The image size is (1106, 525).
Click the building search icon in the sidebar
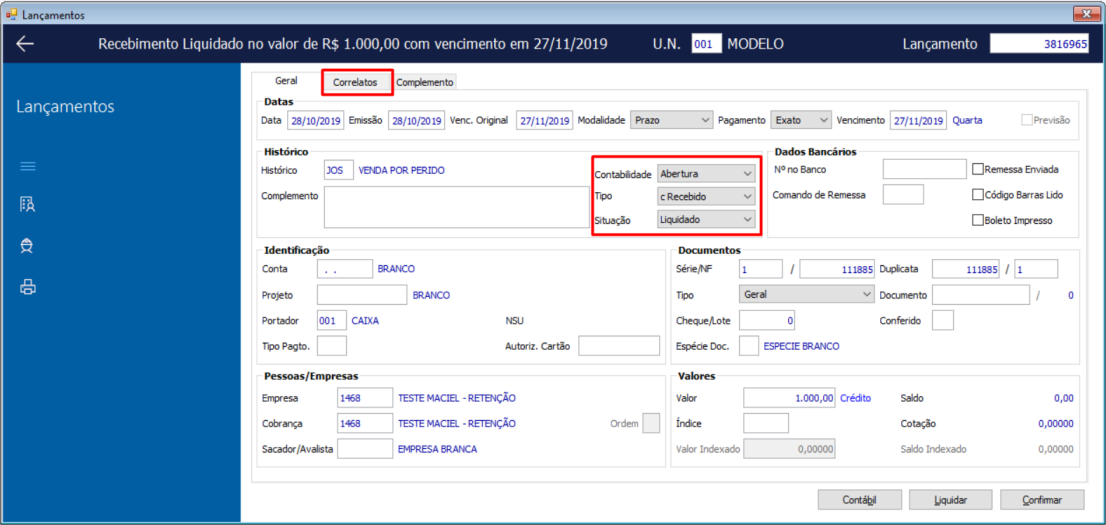(x=28, y=205)
